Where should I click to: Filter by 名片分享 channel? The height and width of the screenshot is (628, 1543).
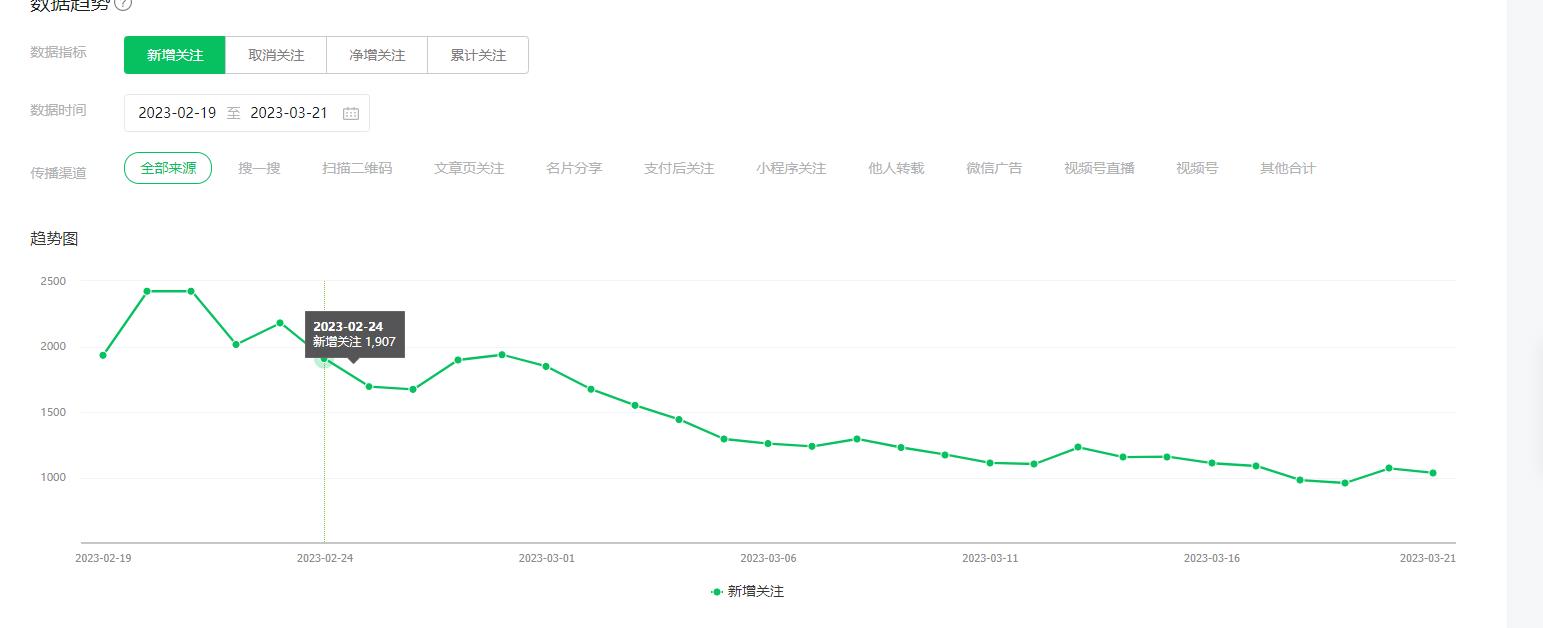pyautogui.click(x=574, y=168)
